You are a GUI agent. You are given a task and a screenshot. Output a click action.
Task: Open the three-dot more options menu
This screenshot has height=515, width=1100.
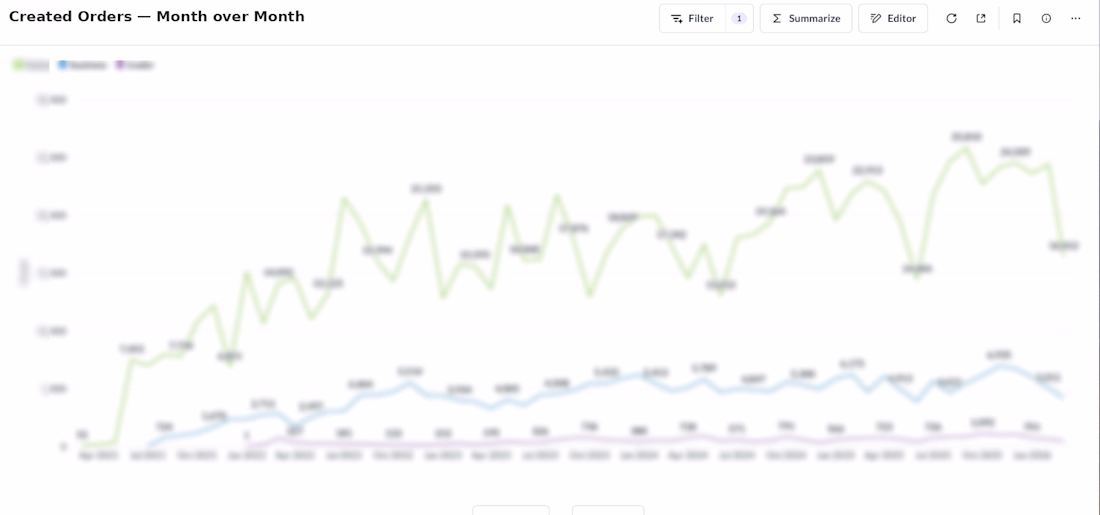(1076, 18)
